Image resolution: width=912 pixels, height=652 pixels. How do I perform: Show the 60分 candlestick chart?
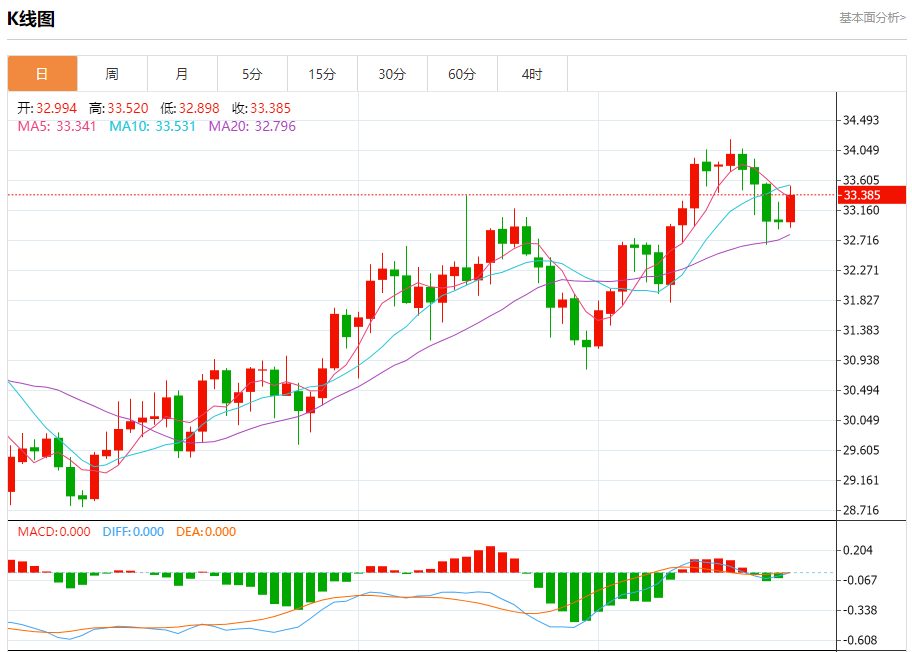[462, 74]
